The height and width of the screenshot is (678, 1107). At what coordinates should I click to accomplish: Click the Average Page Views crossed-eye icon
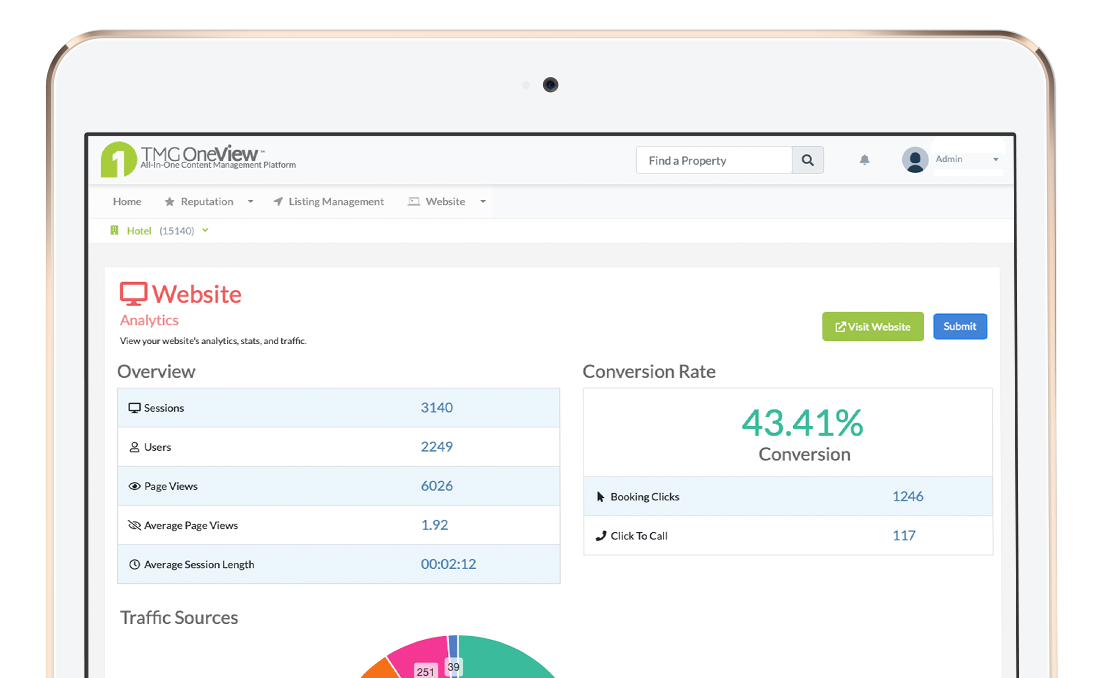pos(134,525)
